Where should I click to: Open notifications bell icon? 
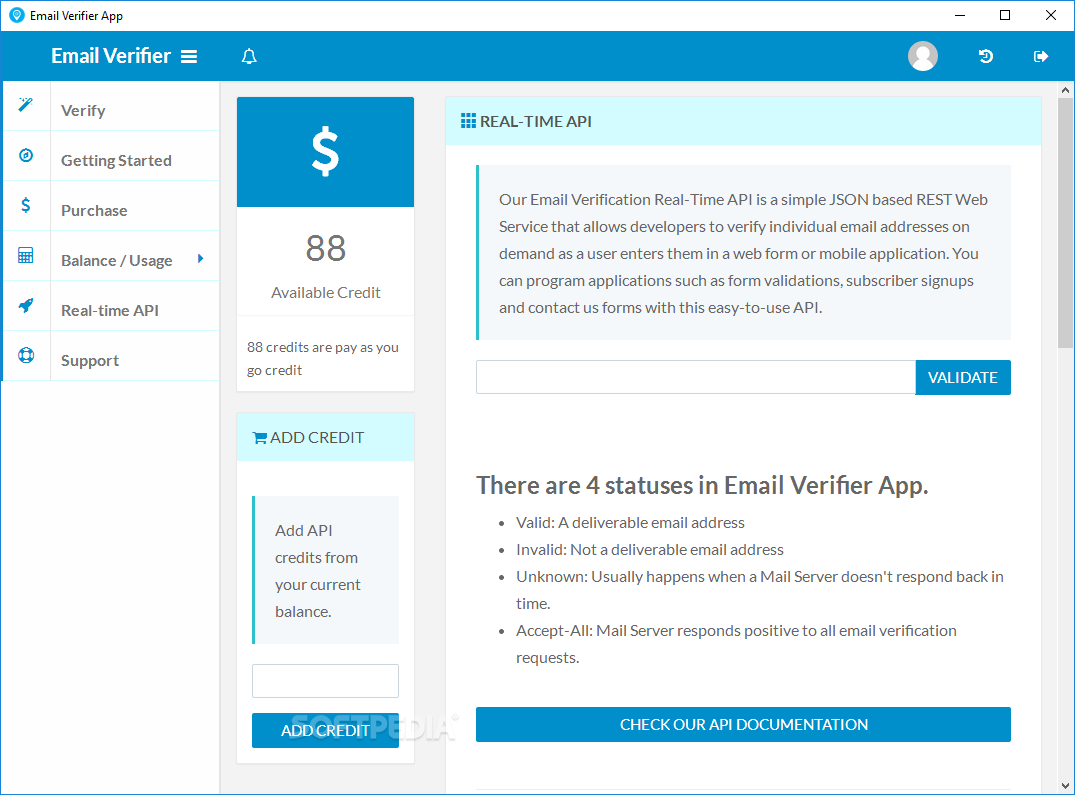250,56
